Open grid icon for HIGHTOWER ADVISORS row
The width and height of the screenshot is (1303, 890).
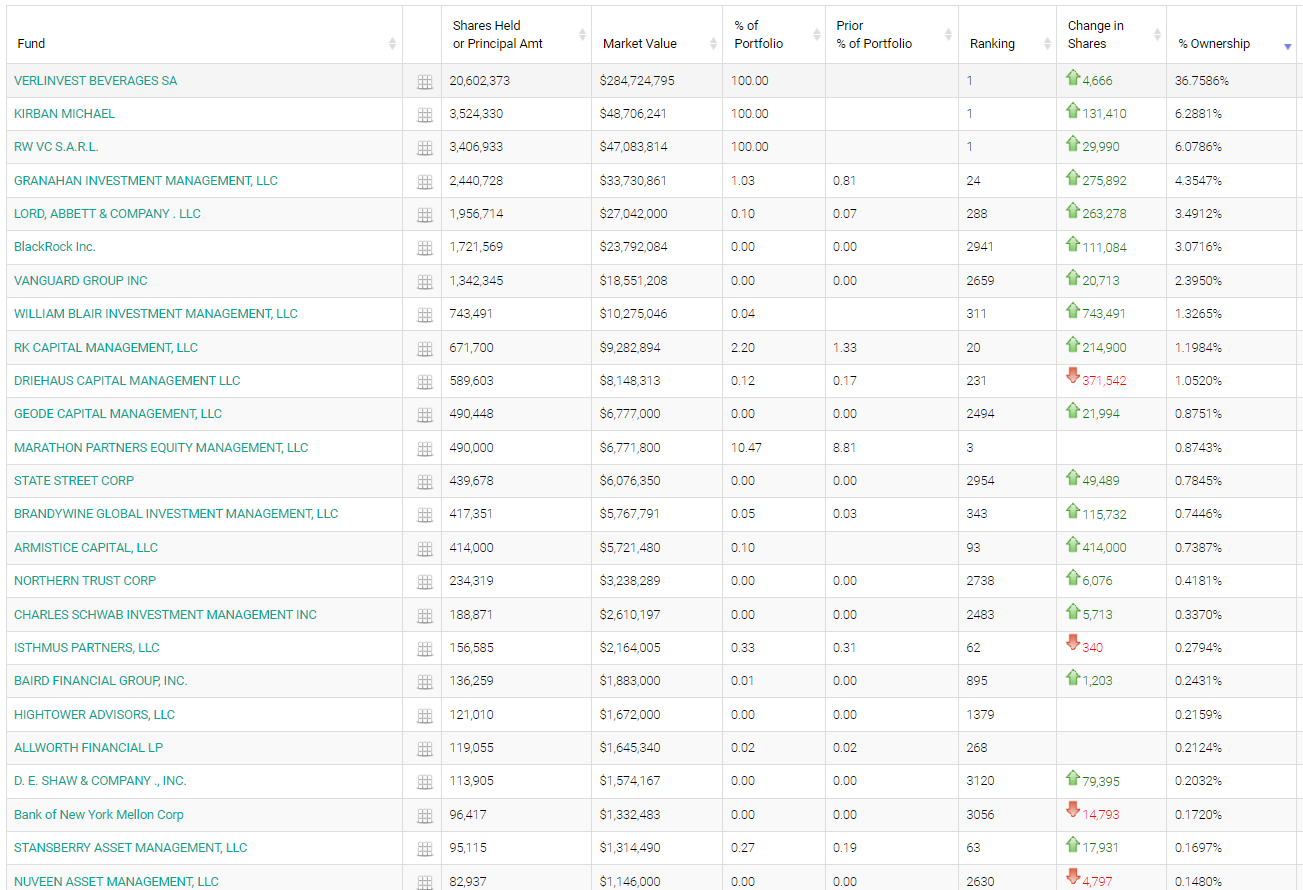424,716
